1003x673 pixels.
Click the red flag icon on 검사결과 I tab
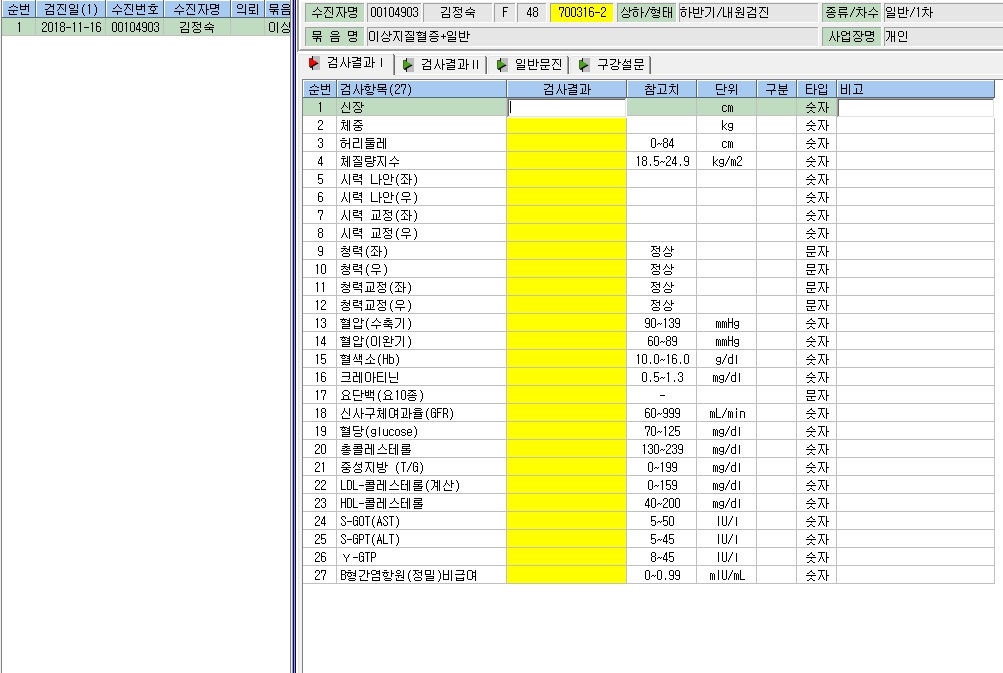[313, 63]
